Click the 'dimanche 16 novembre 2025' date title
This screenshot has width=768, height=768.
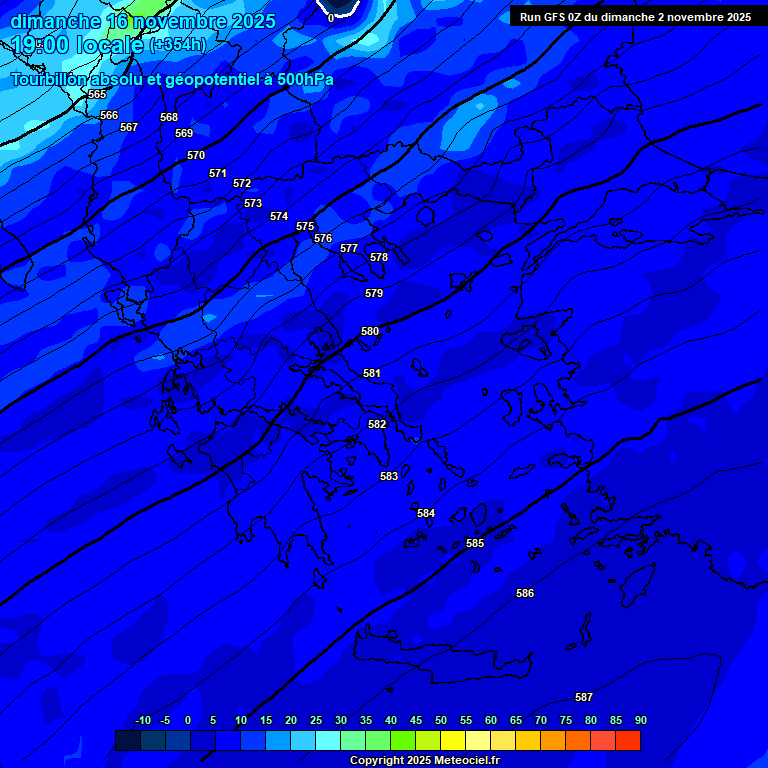coord(142,21)
